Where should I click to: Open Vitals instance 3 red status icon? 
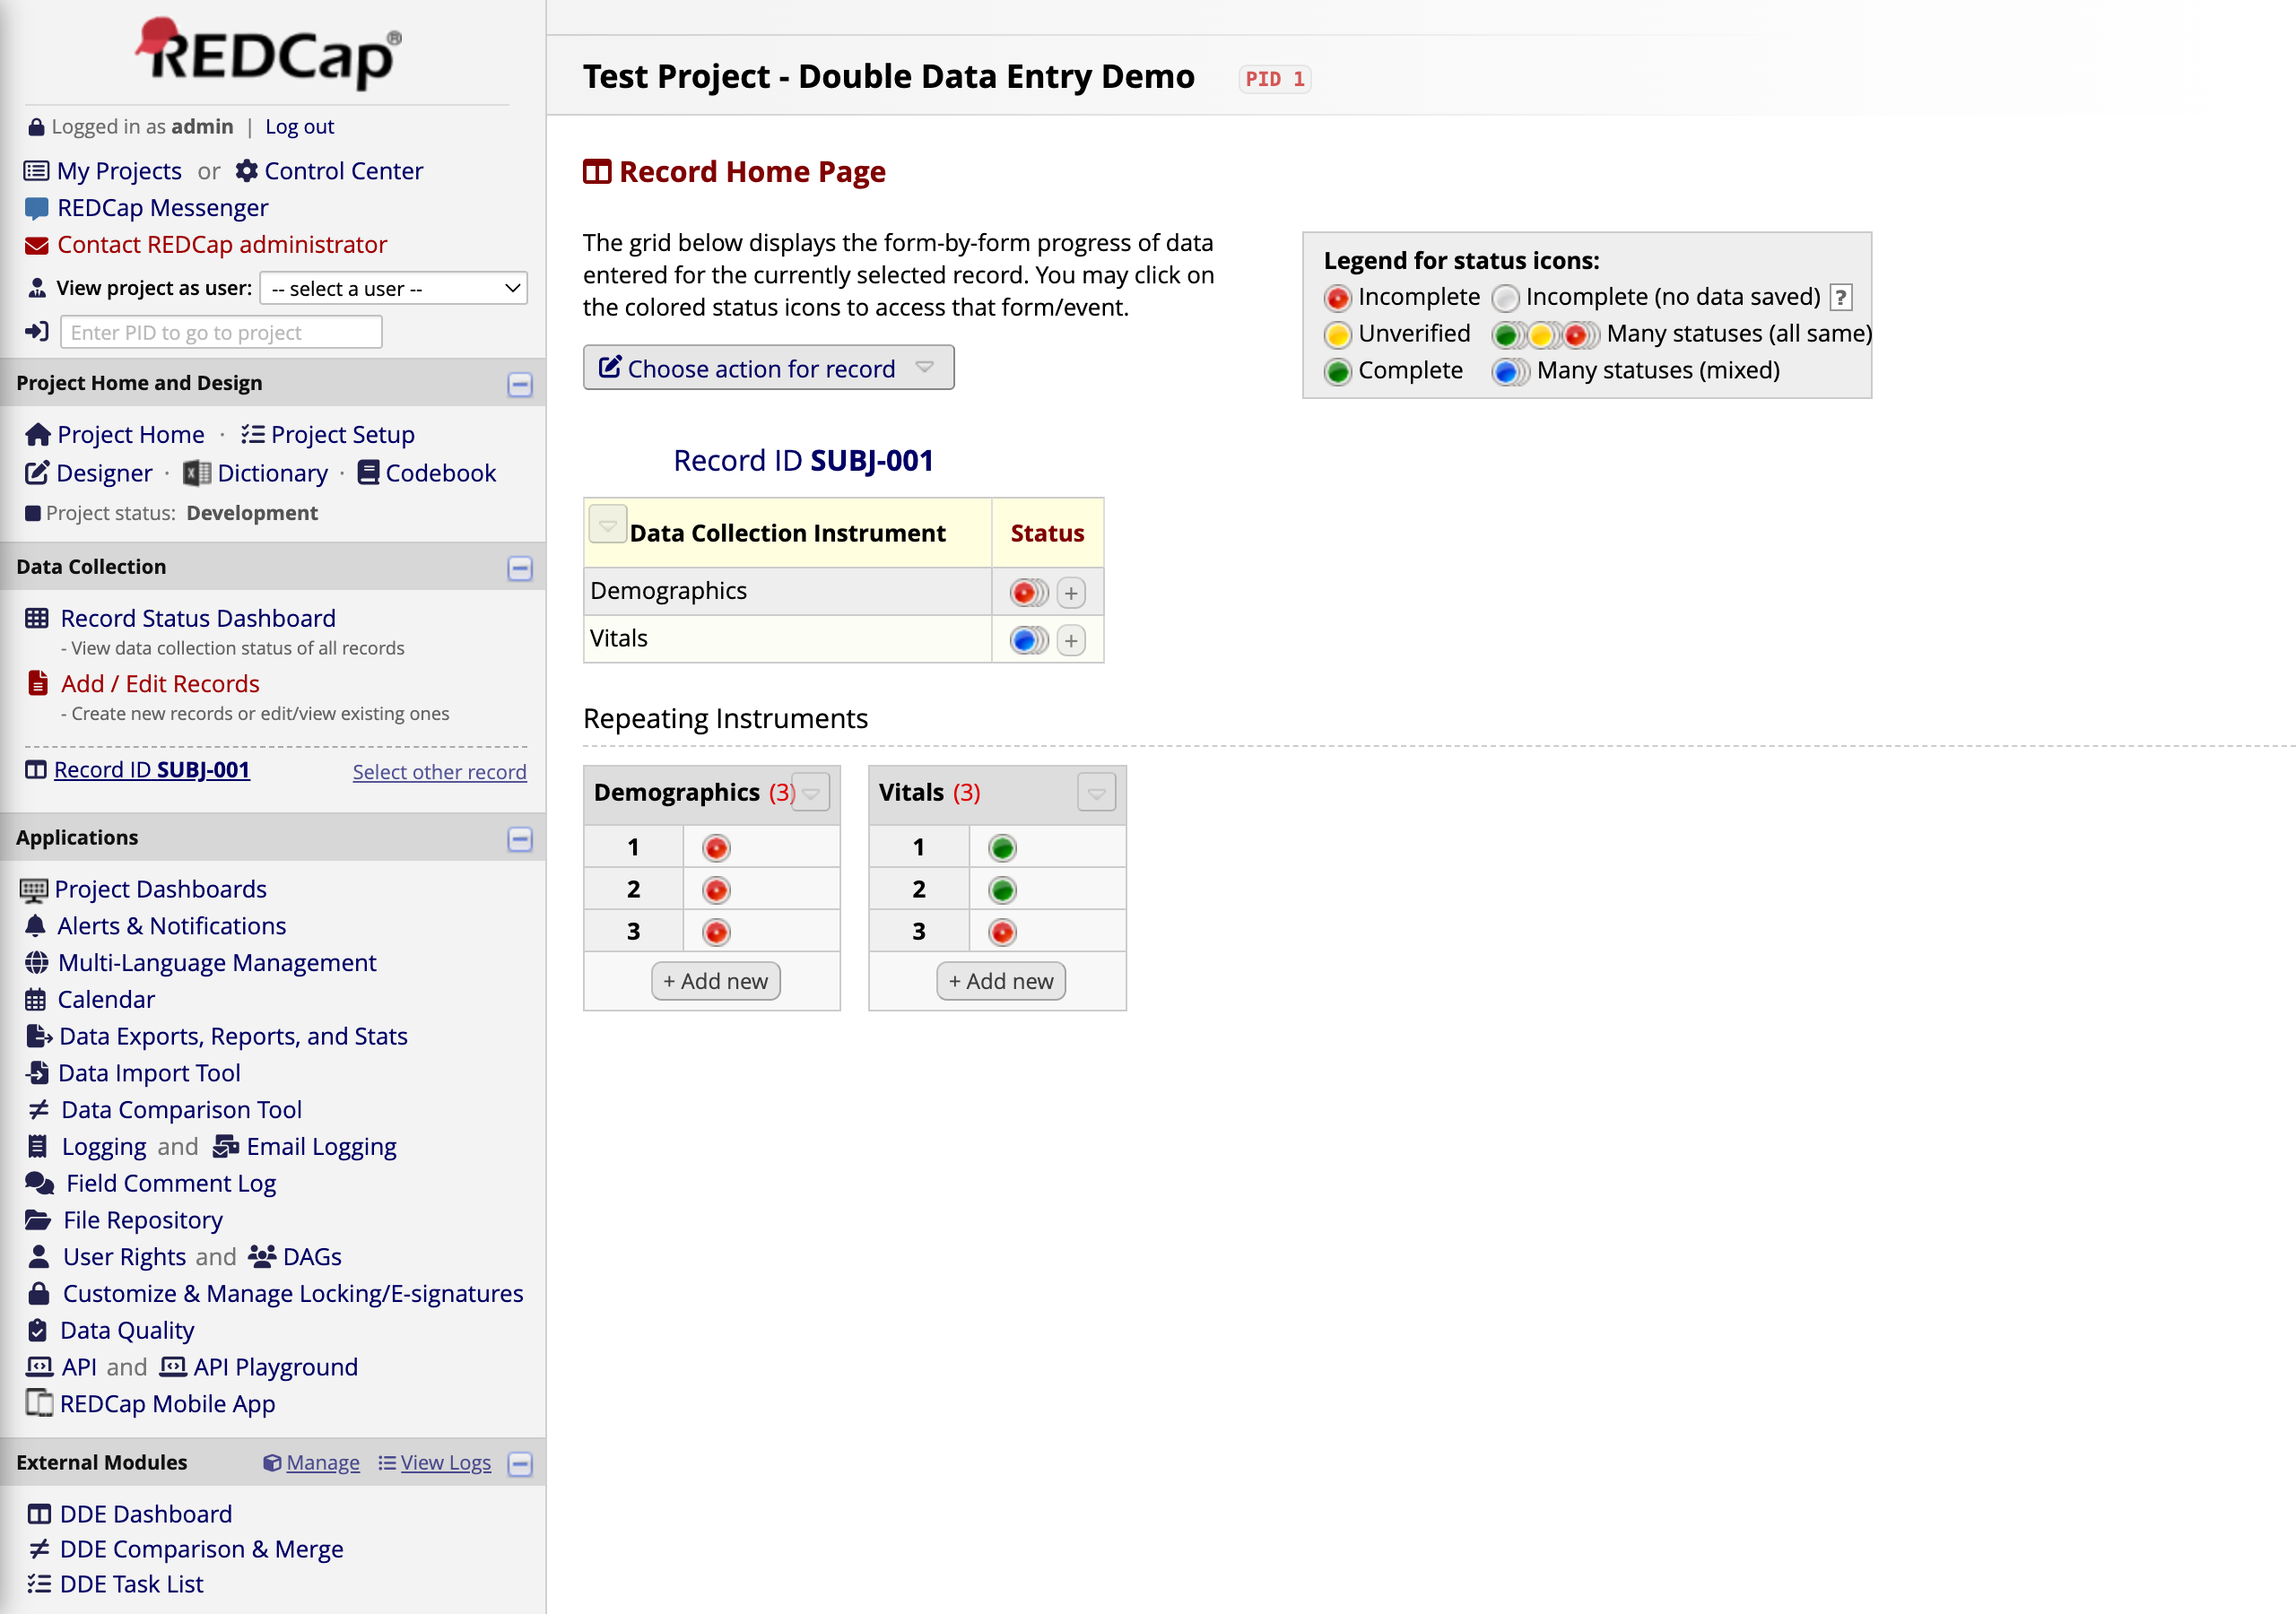(1002, 932)
